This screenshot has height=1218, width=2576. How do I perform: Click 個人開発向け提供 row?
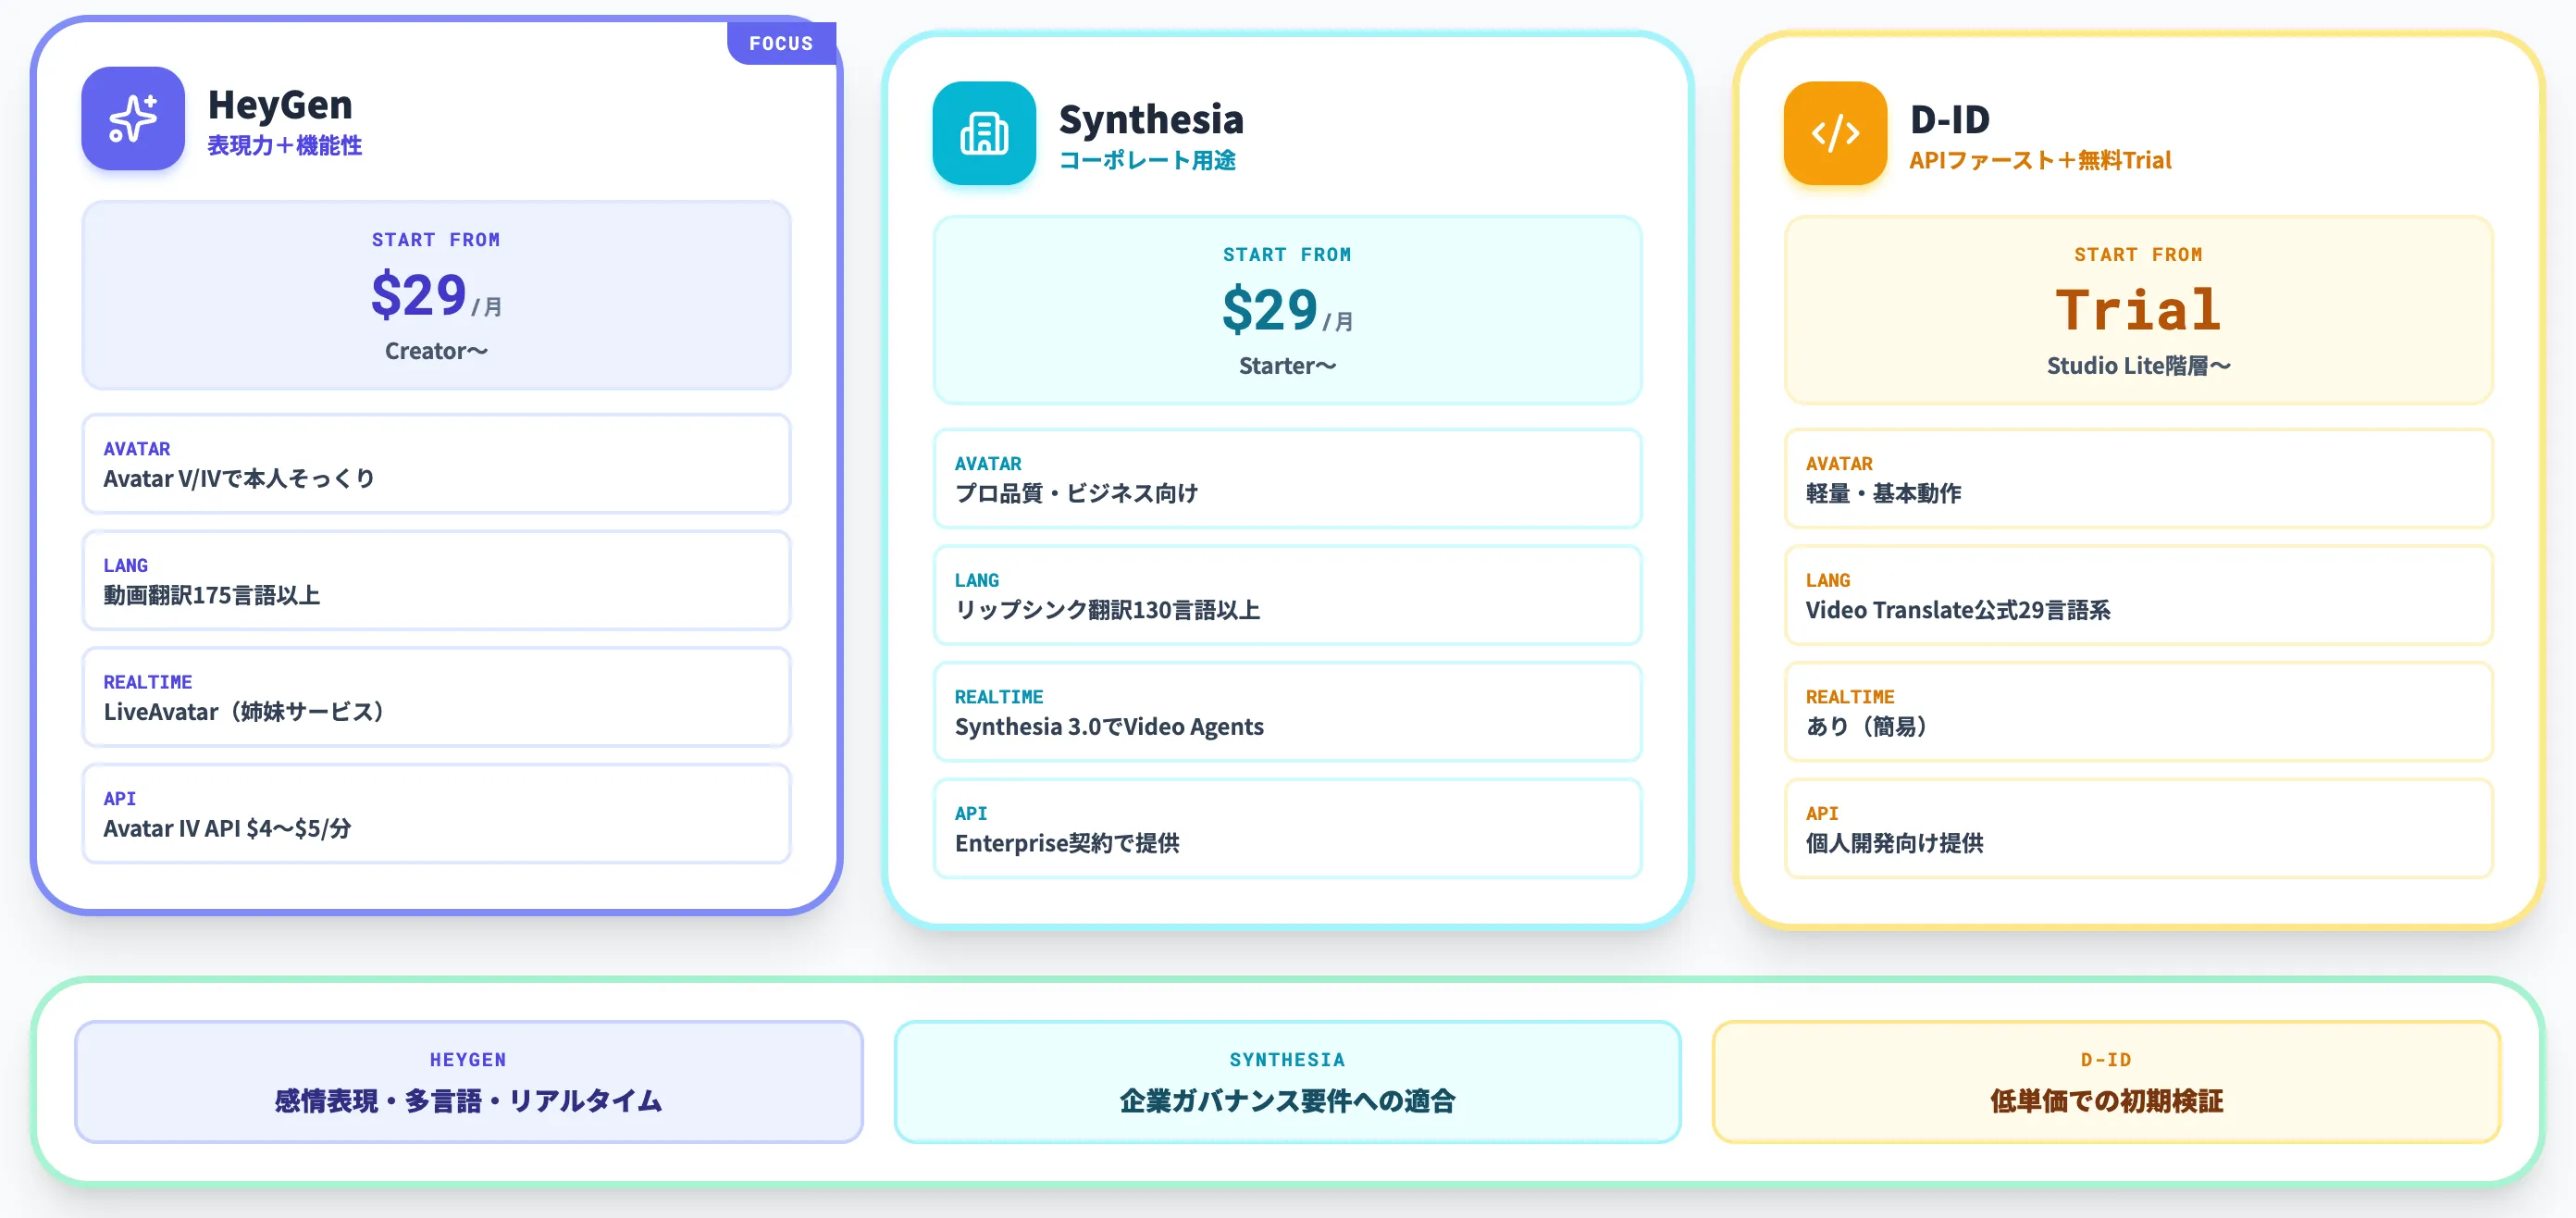(2138, 829)
